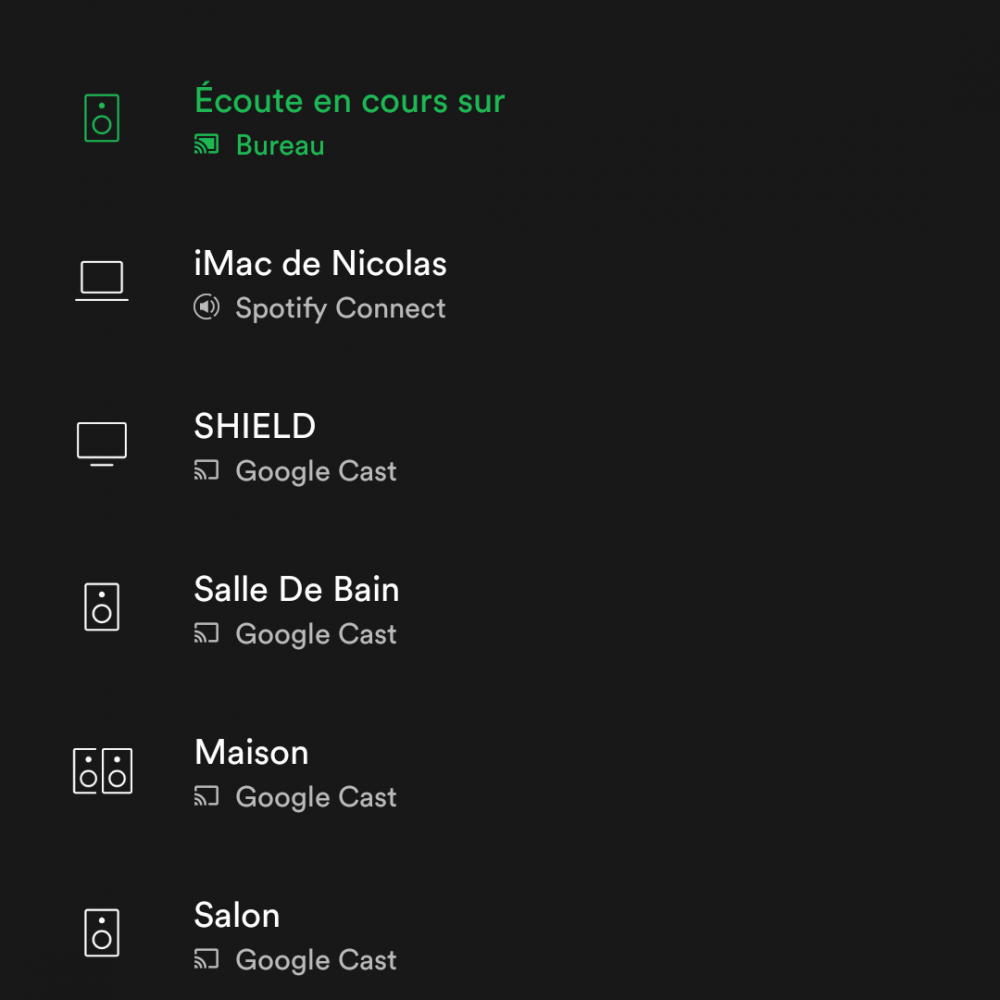1000x1000 pixels.
Task: Click the cast icon under SHIELD
Action: point(207,471)
